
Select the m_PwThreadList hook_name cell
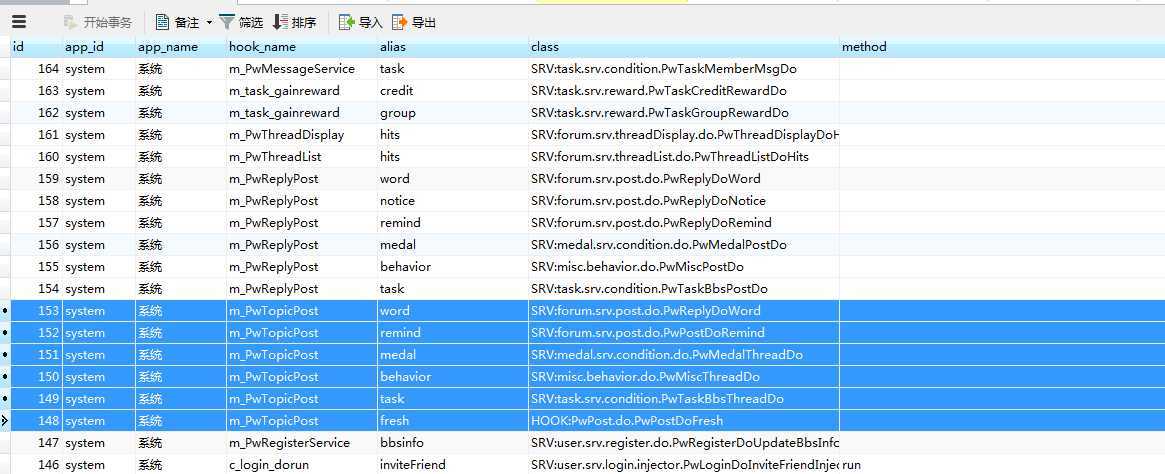point(302,157)
